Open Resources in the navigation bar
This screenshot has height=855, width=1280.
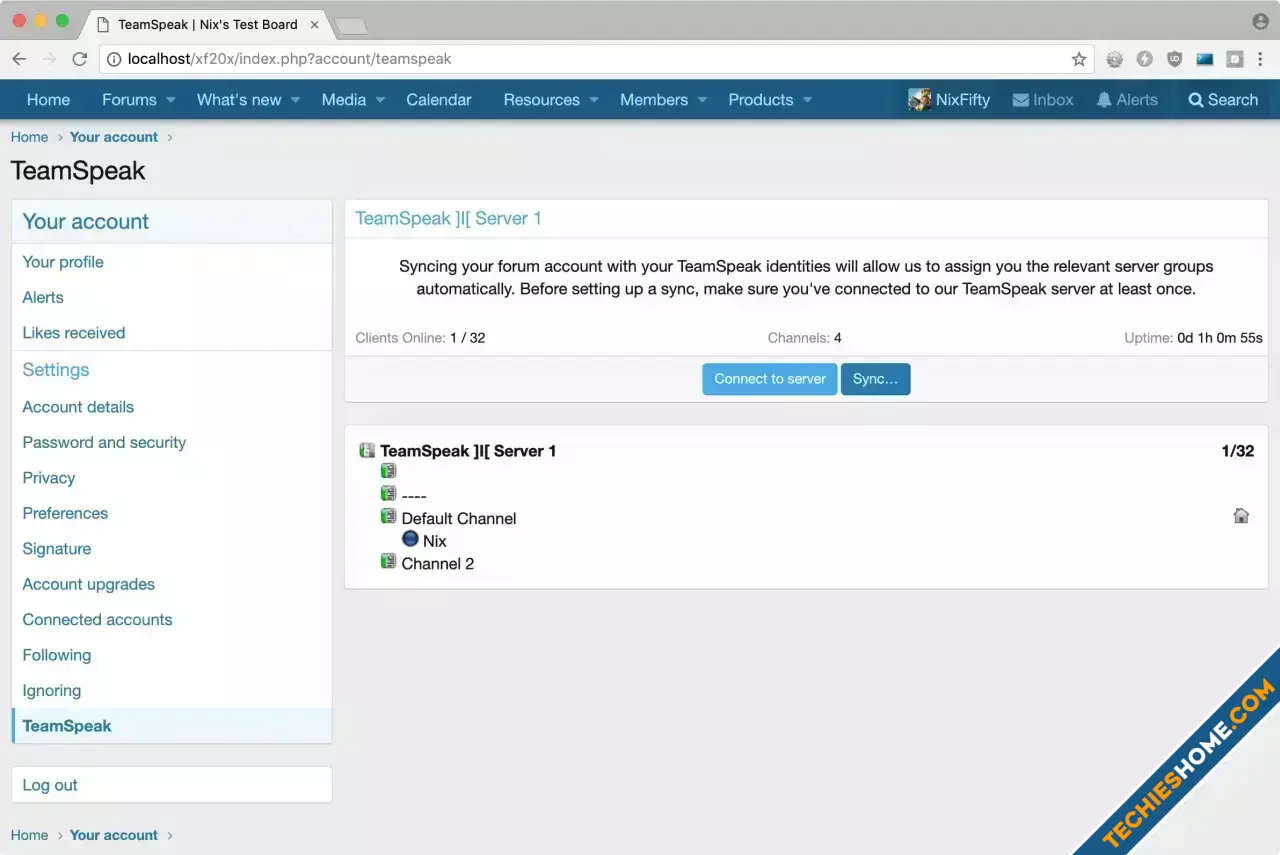[x=542, y=100]
